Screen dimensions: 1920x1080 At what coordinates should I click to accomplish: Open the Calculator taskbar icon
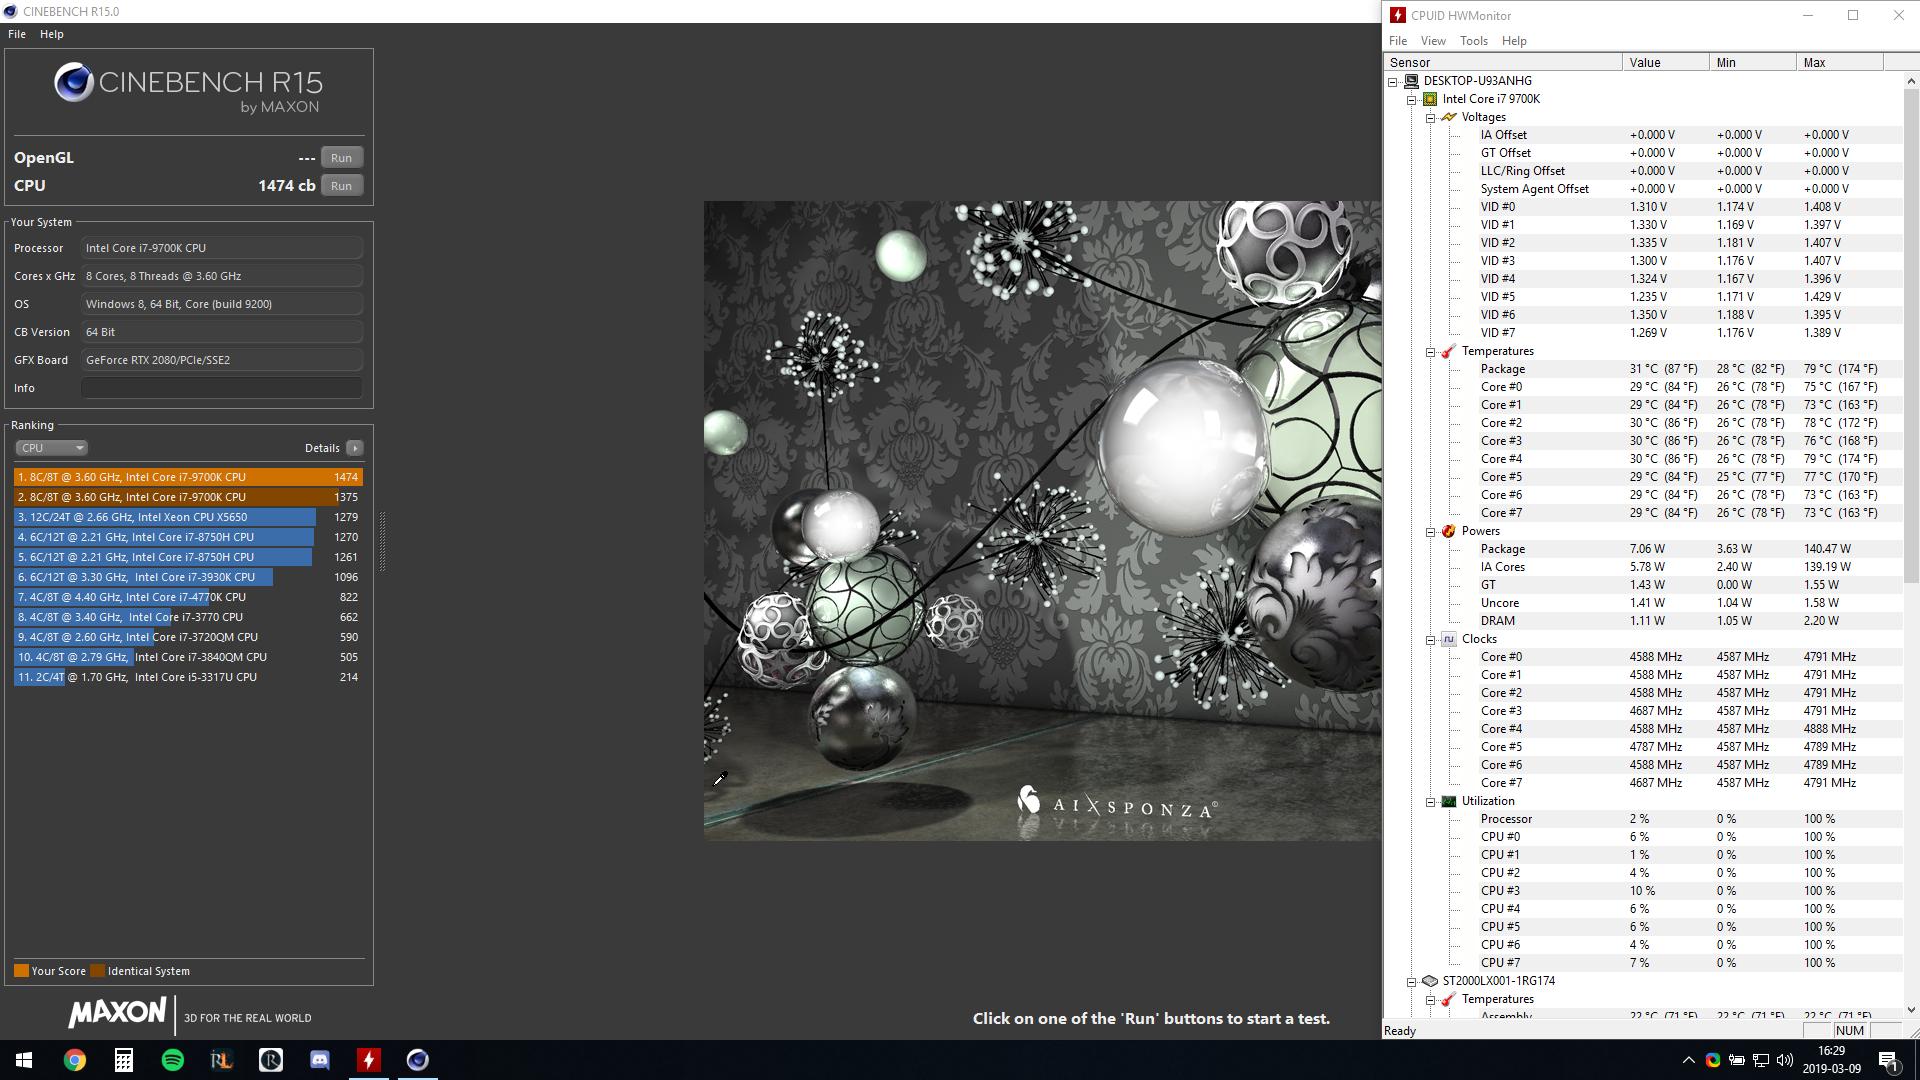coord(124,1060)
